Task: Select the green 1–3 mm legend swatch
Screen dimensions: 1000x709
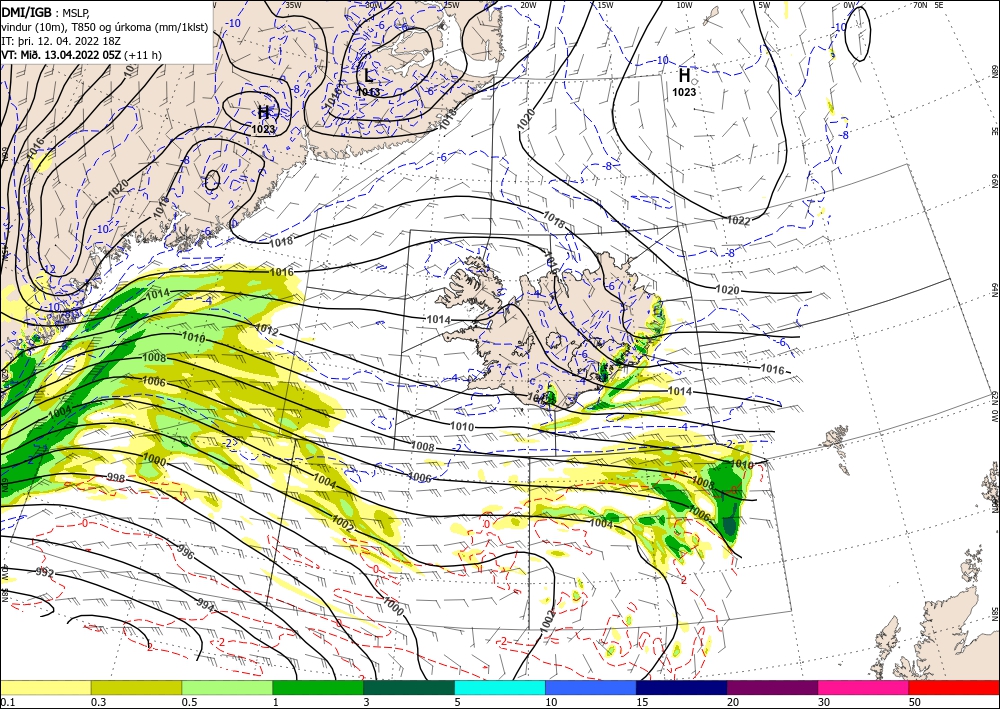Action: coord(318,687)
